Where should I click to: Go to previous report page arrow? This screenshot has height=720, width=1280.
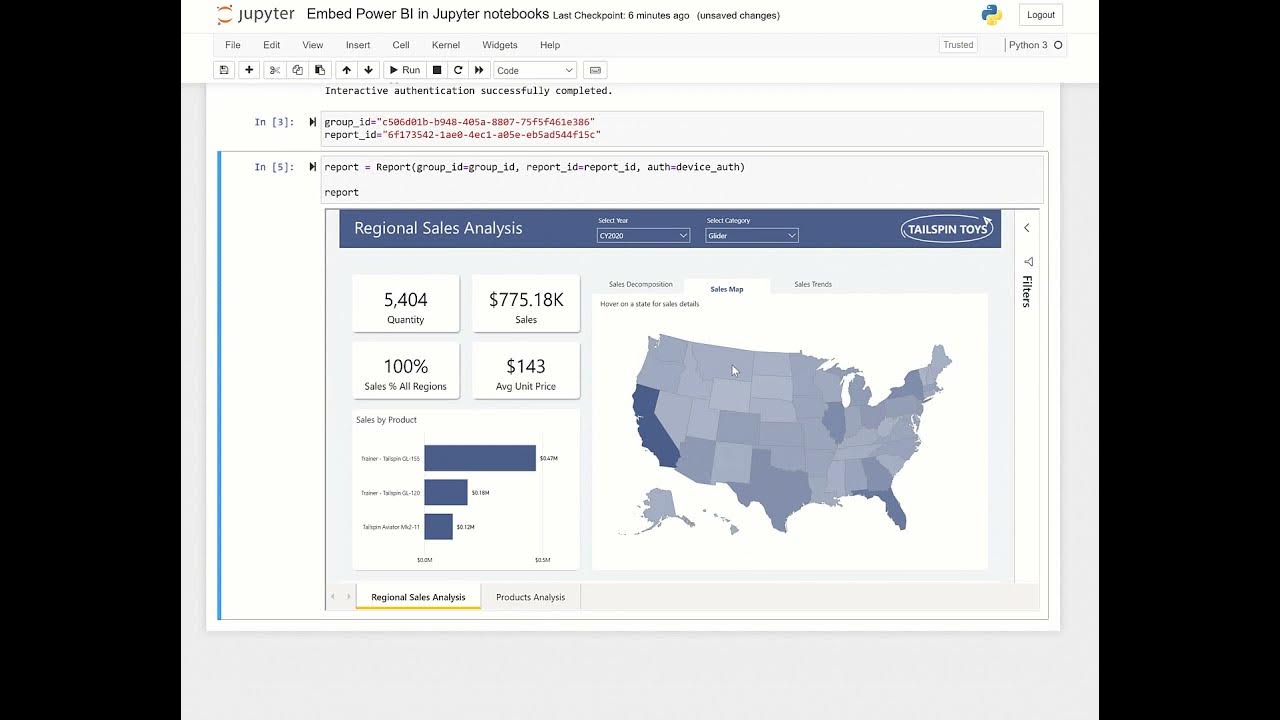click(334, 597)
